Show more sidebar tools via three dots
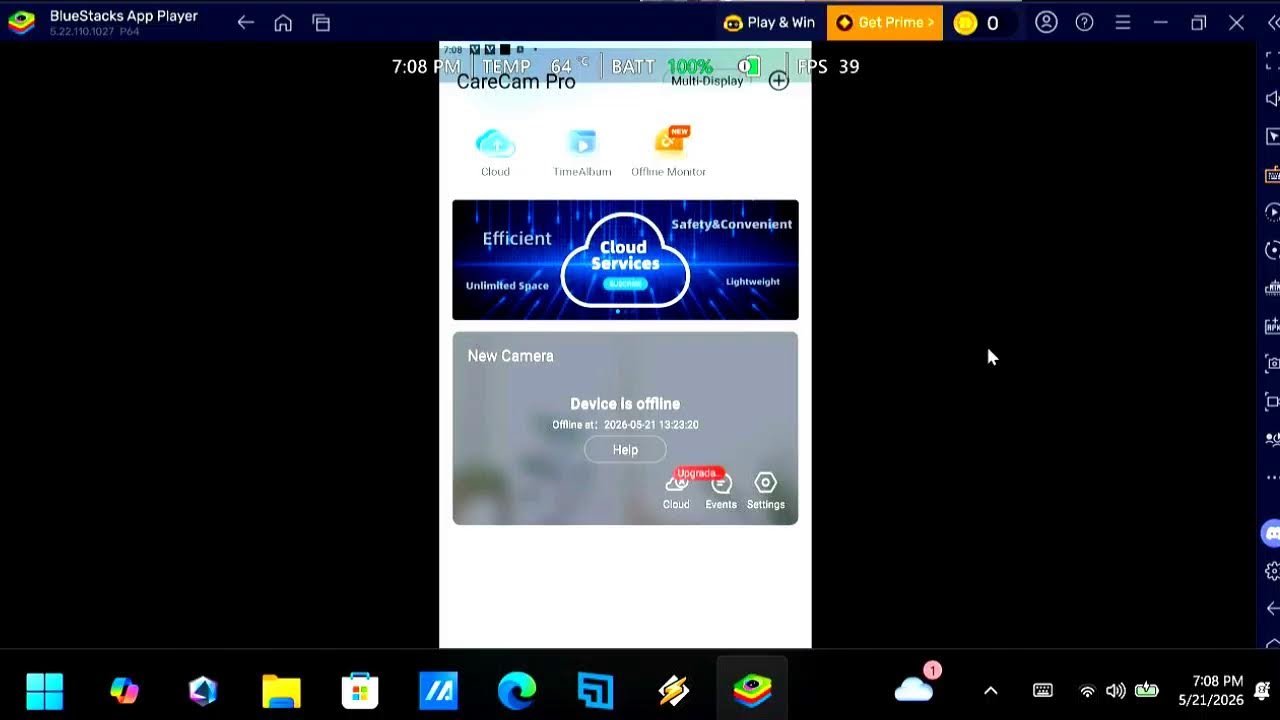The width and height of the screenshot is (1280, 720). point(1273,478)
